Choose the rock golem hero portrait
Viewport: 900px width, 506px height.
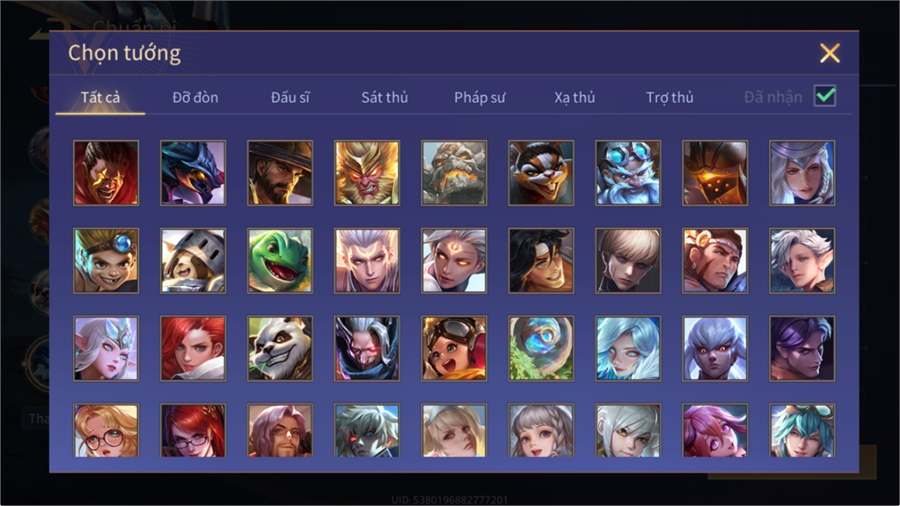tap(454, 173)
